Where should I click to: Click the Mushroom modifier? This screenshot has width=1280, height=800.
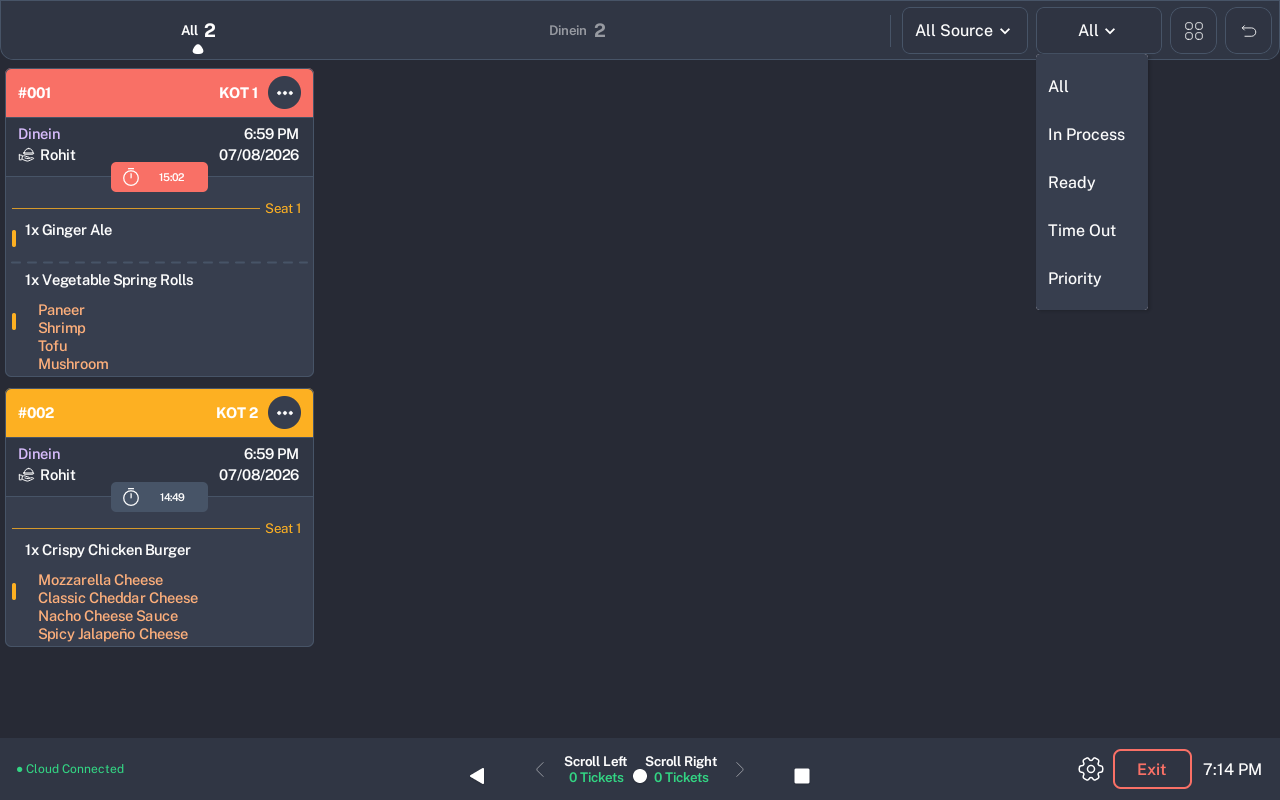pyautogui.click(x=73, y=364)
